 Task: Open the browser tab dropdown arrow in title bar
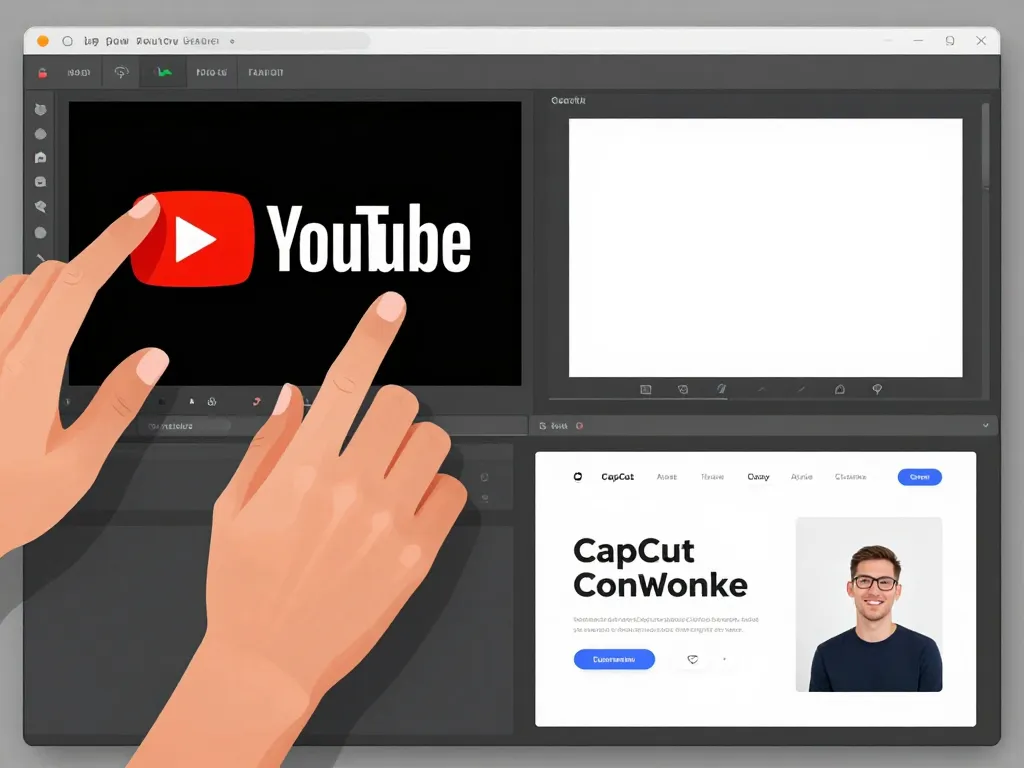[x=233, y=41]
